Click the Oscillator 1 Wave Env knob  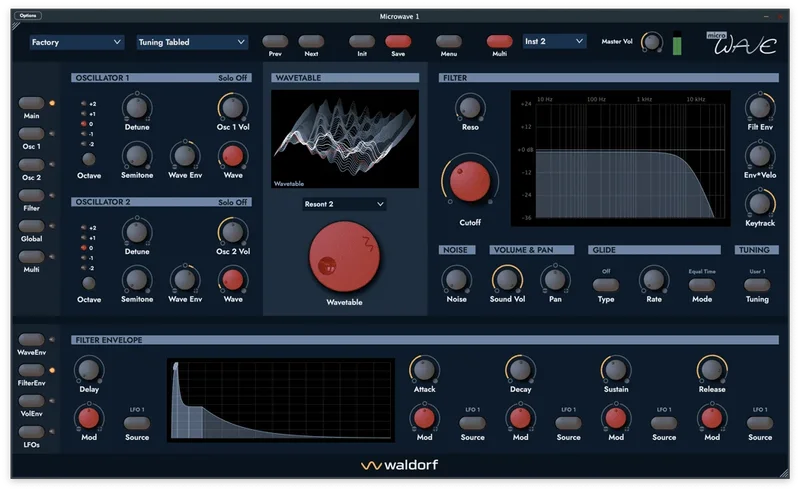pos(185,156)
